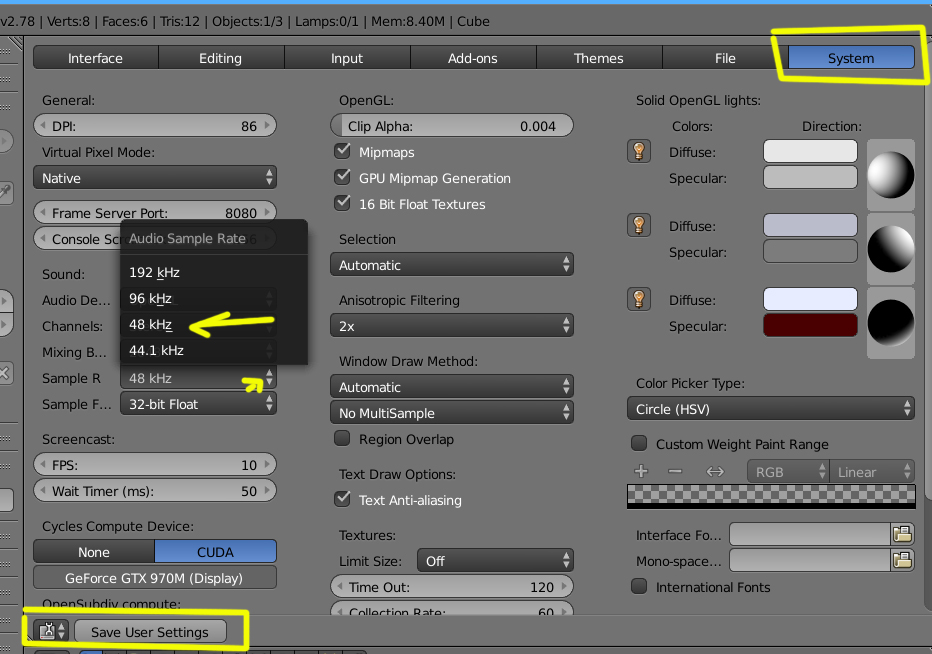Open Color Picker Type dropdown

(x=771, y=409)
